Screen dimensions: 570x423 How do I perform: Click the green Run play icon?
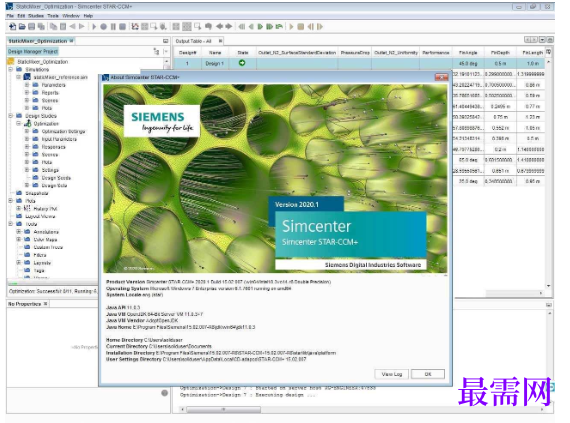[x=260, y=26]
